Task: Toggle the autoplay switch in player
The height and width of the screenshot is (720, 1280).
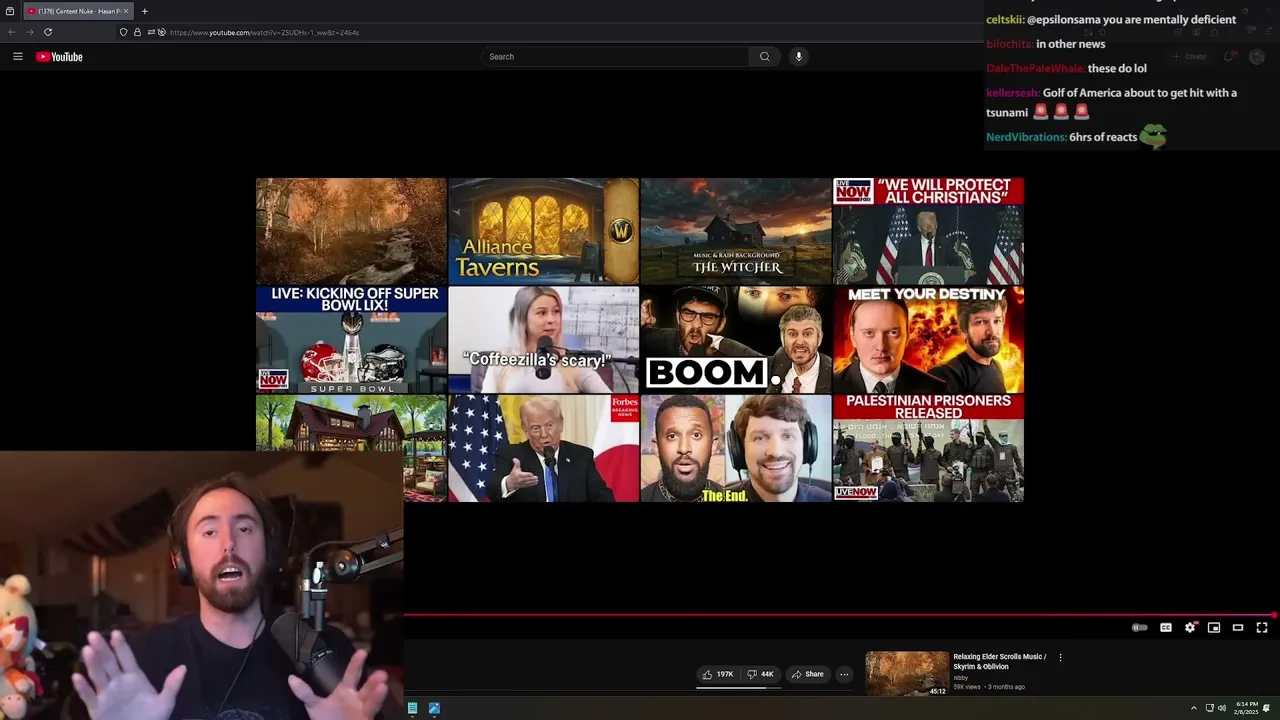Action: pyautogui.click(x=1139, y=628)
